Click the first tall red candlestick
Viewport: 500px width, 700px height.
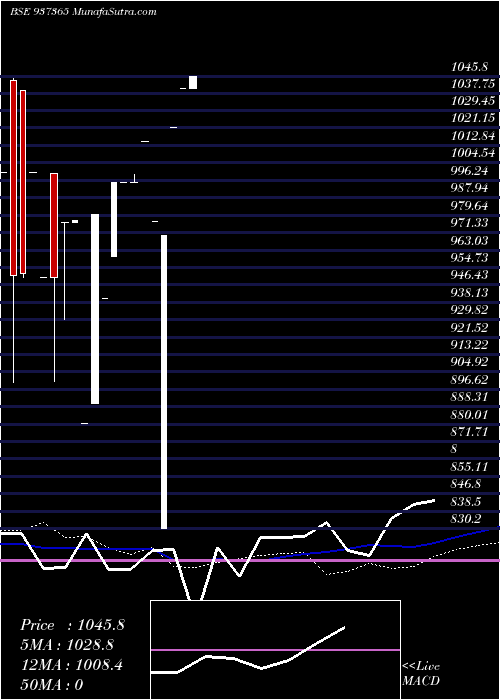click(x=13, y=178)
